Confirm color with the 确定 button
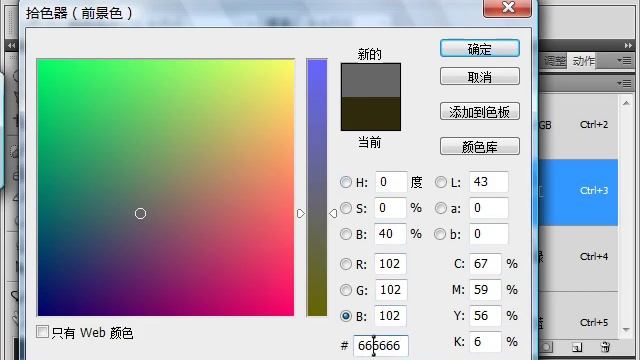640x360 pixels. coord(480,49)
